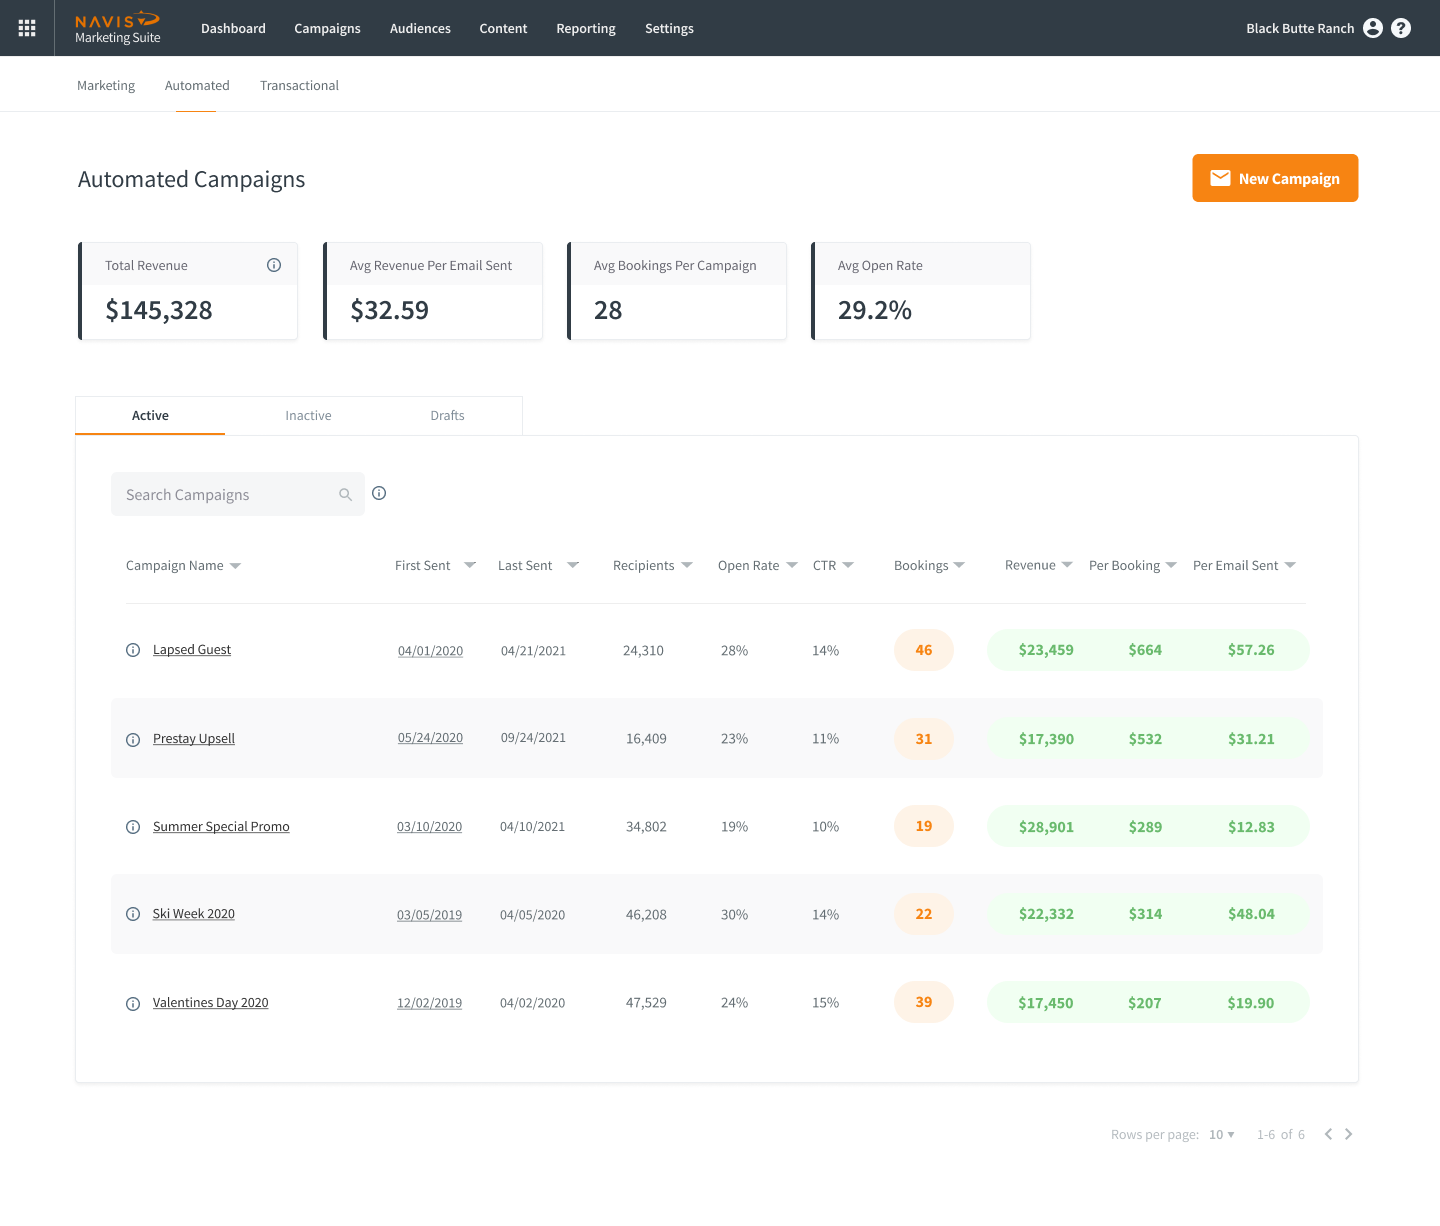
Task: Switch to the Inactive tab
Action: (x=308, y=416)
